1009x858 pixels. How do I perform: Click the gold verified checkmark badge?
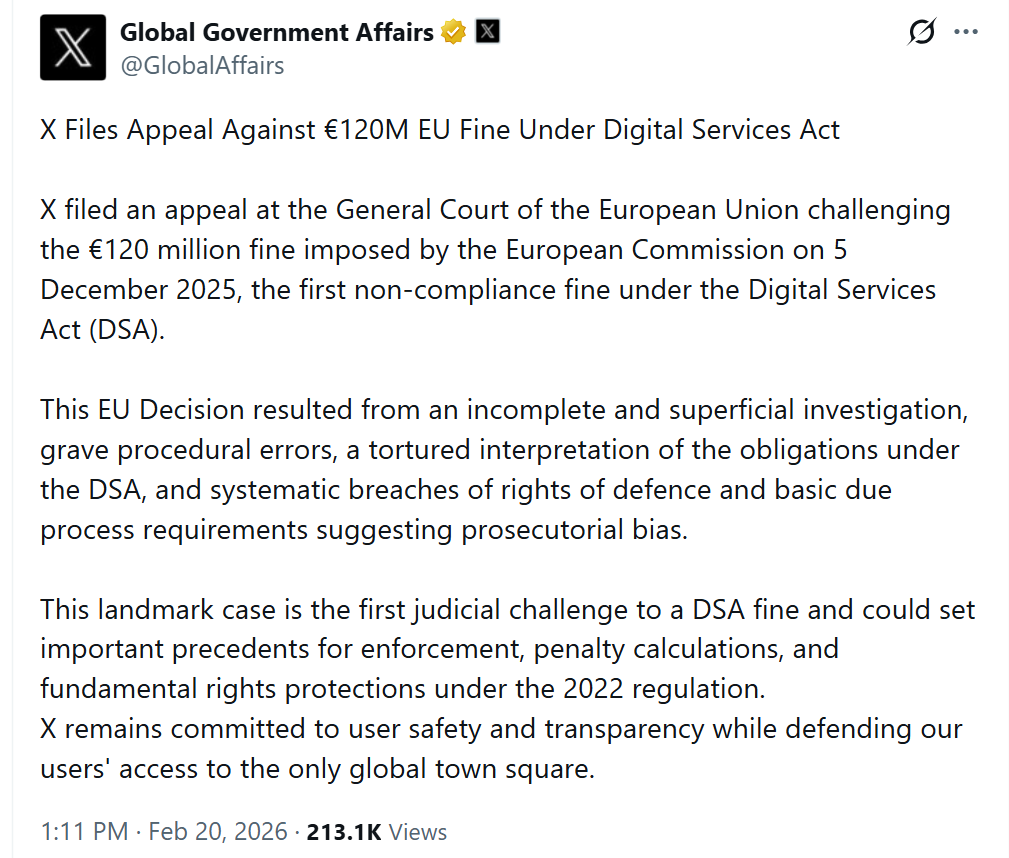[x=453, y=32]
